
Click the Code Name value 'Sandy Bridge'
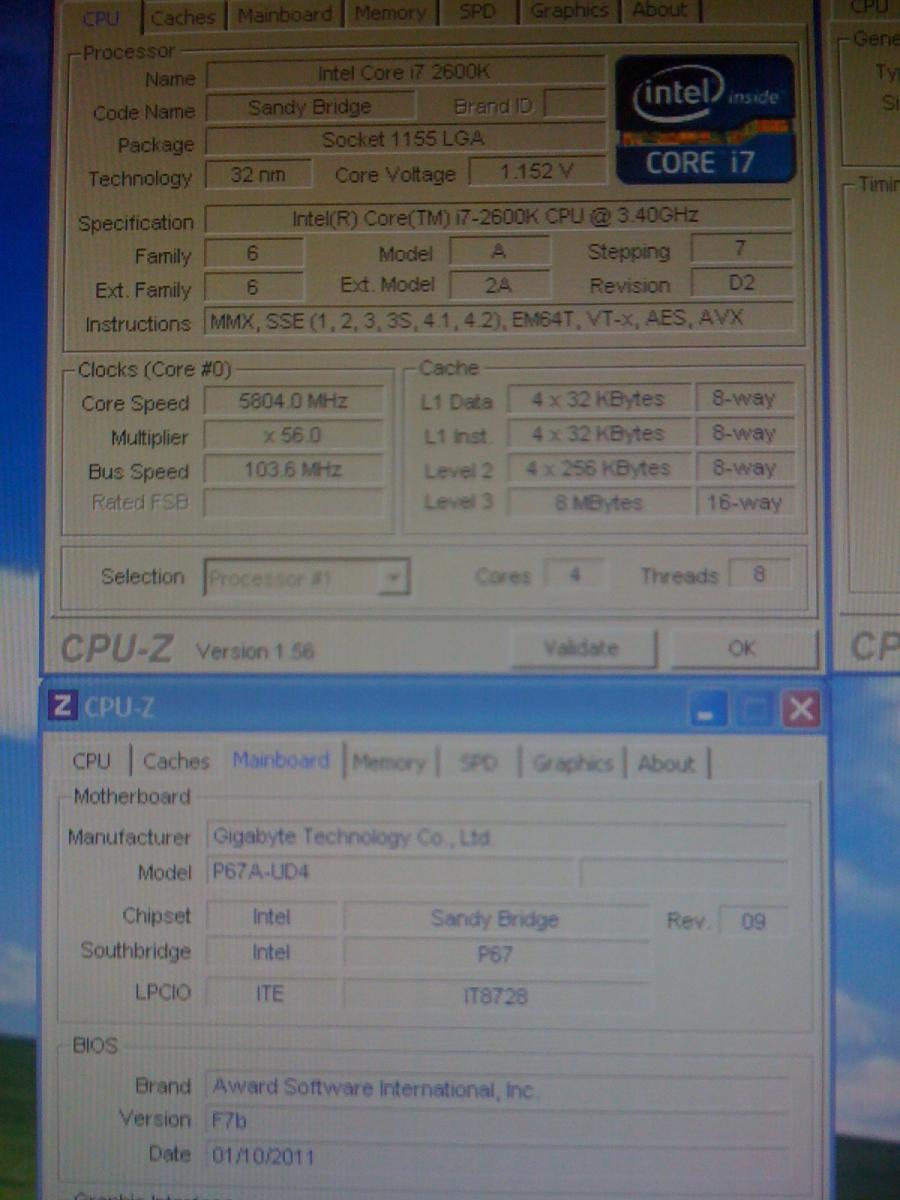pyautogui.click(x=309, y=106)
